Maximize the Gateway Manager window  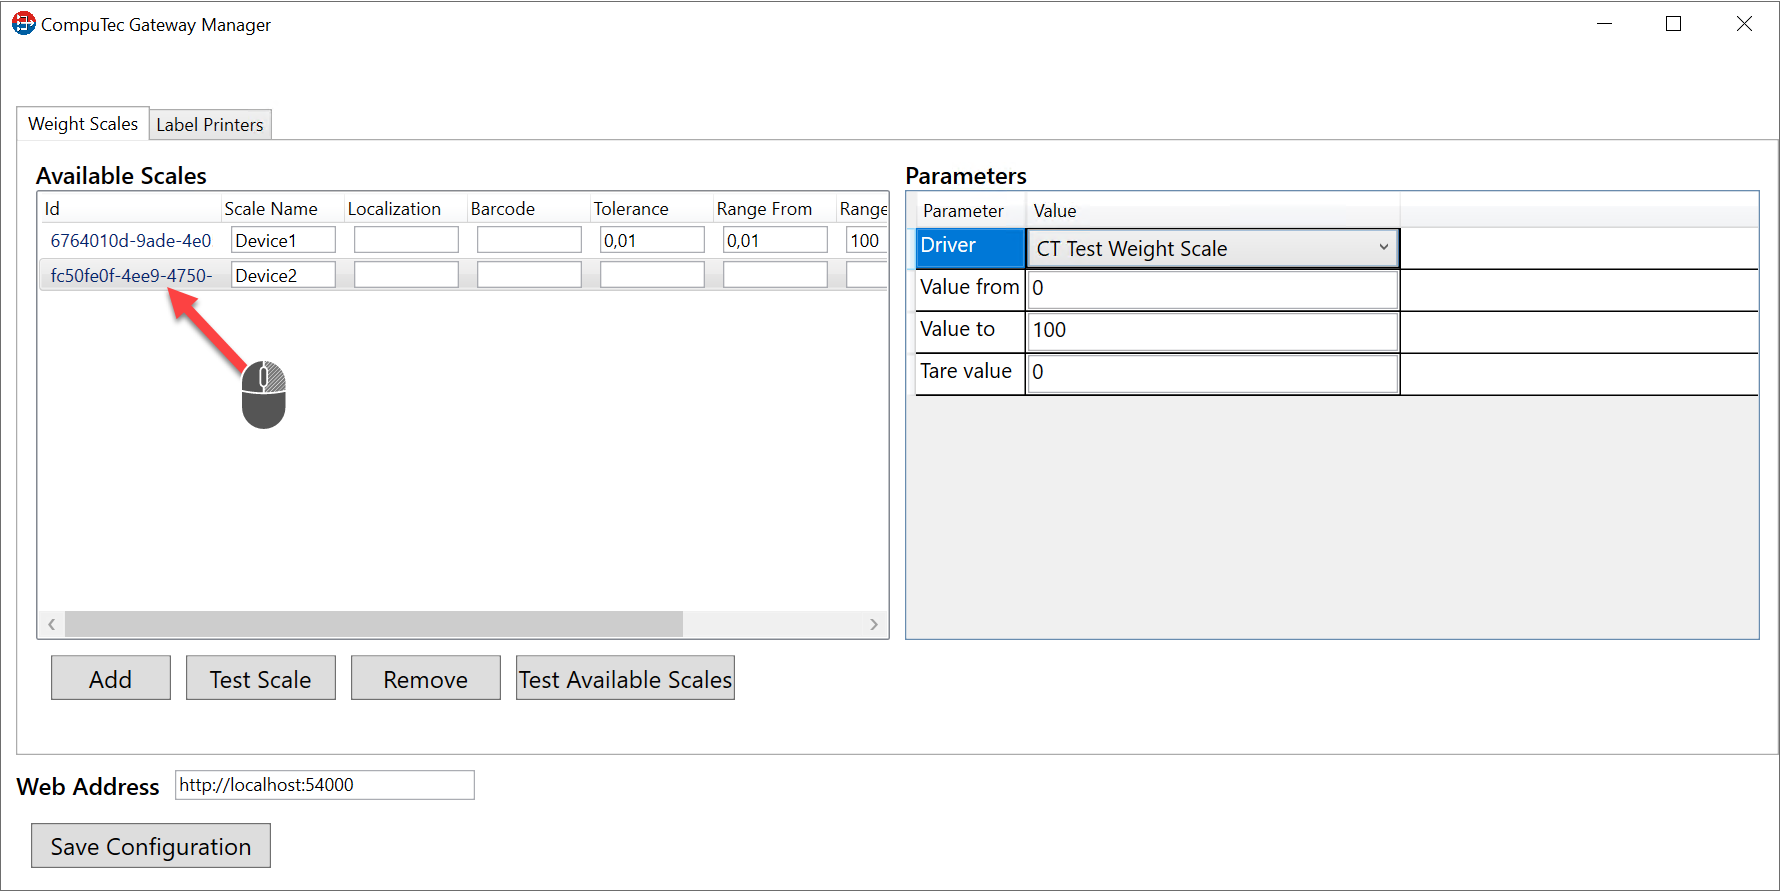1673,24
